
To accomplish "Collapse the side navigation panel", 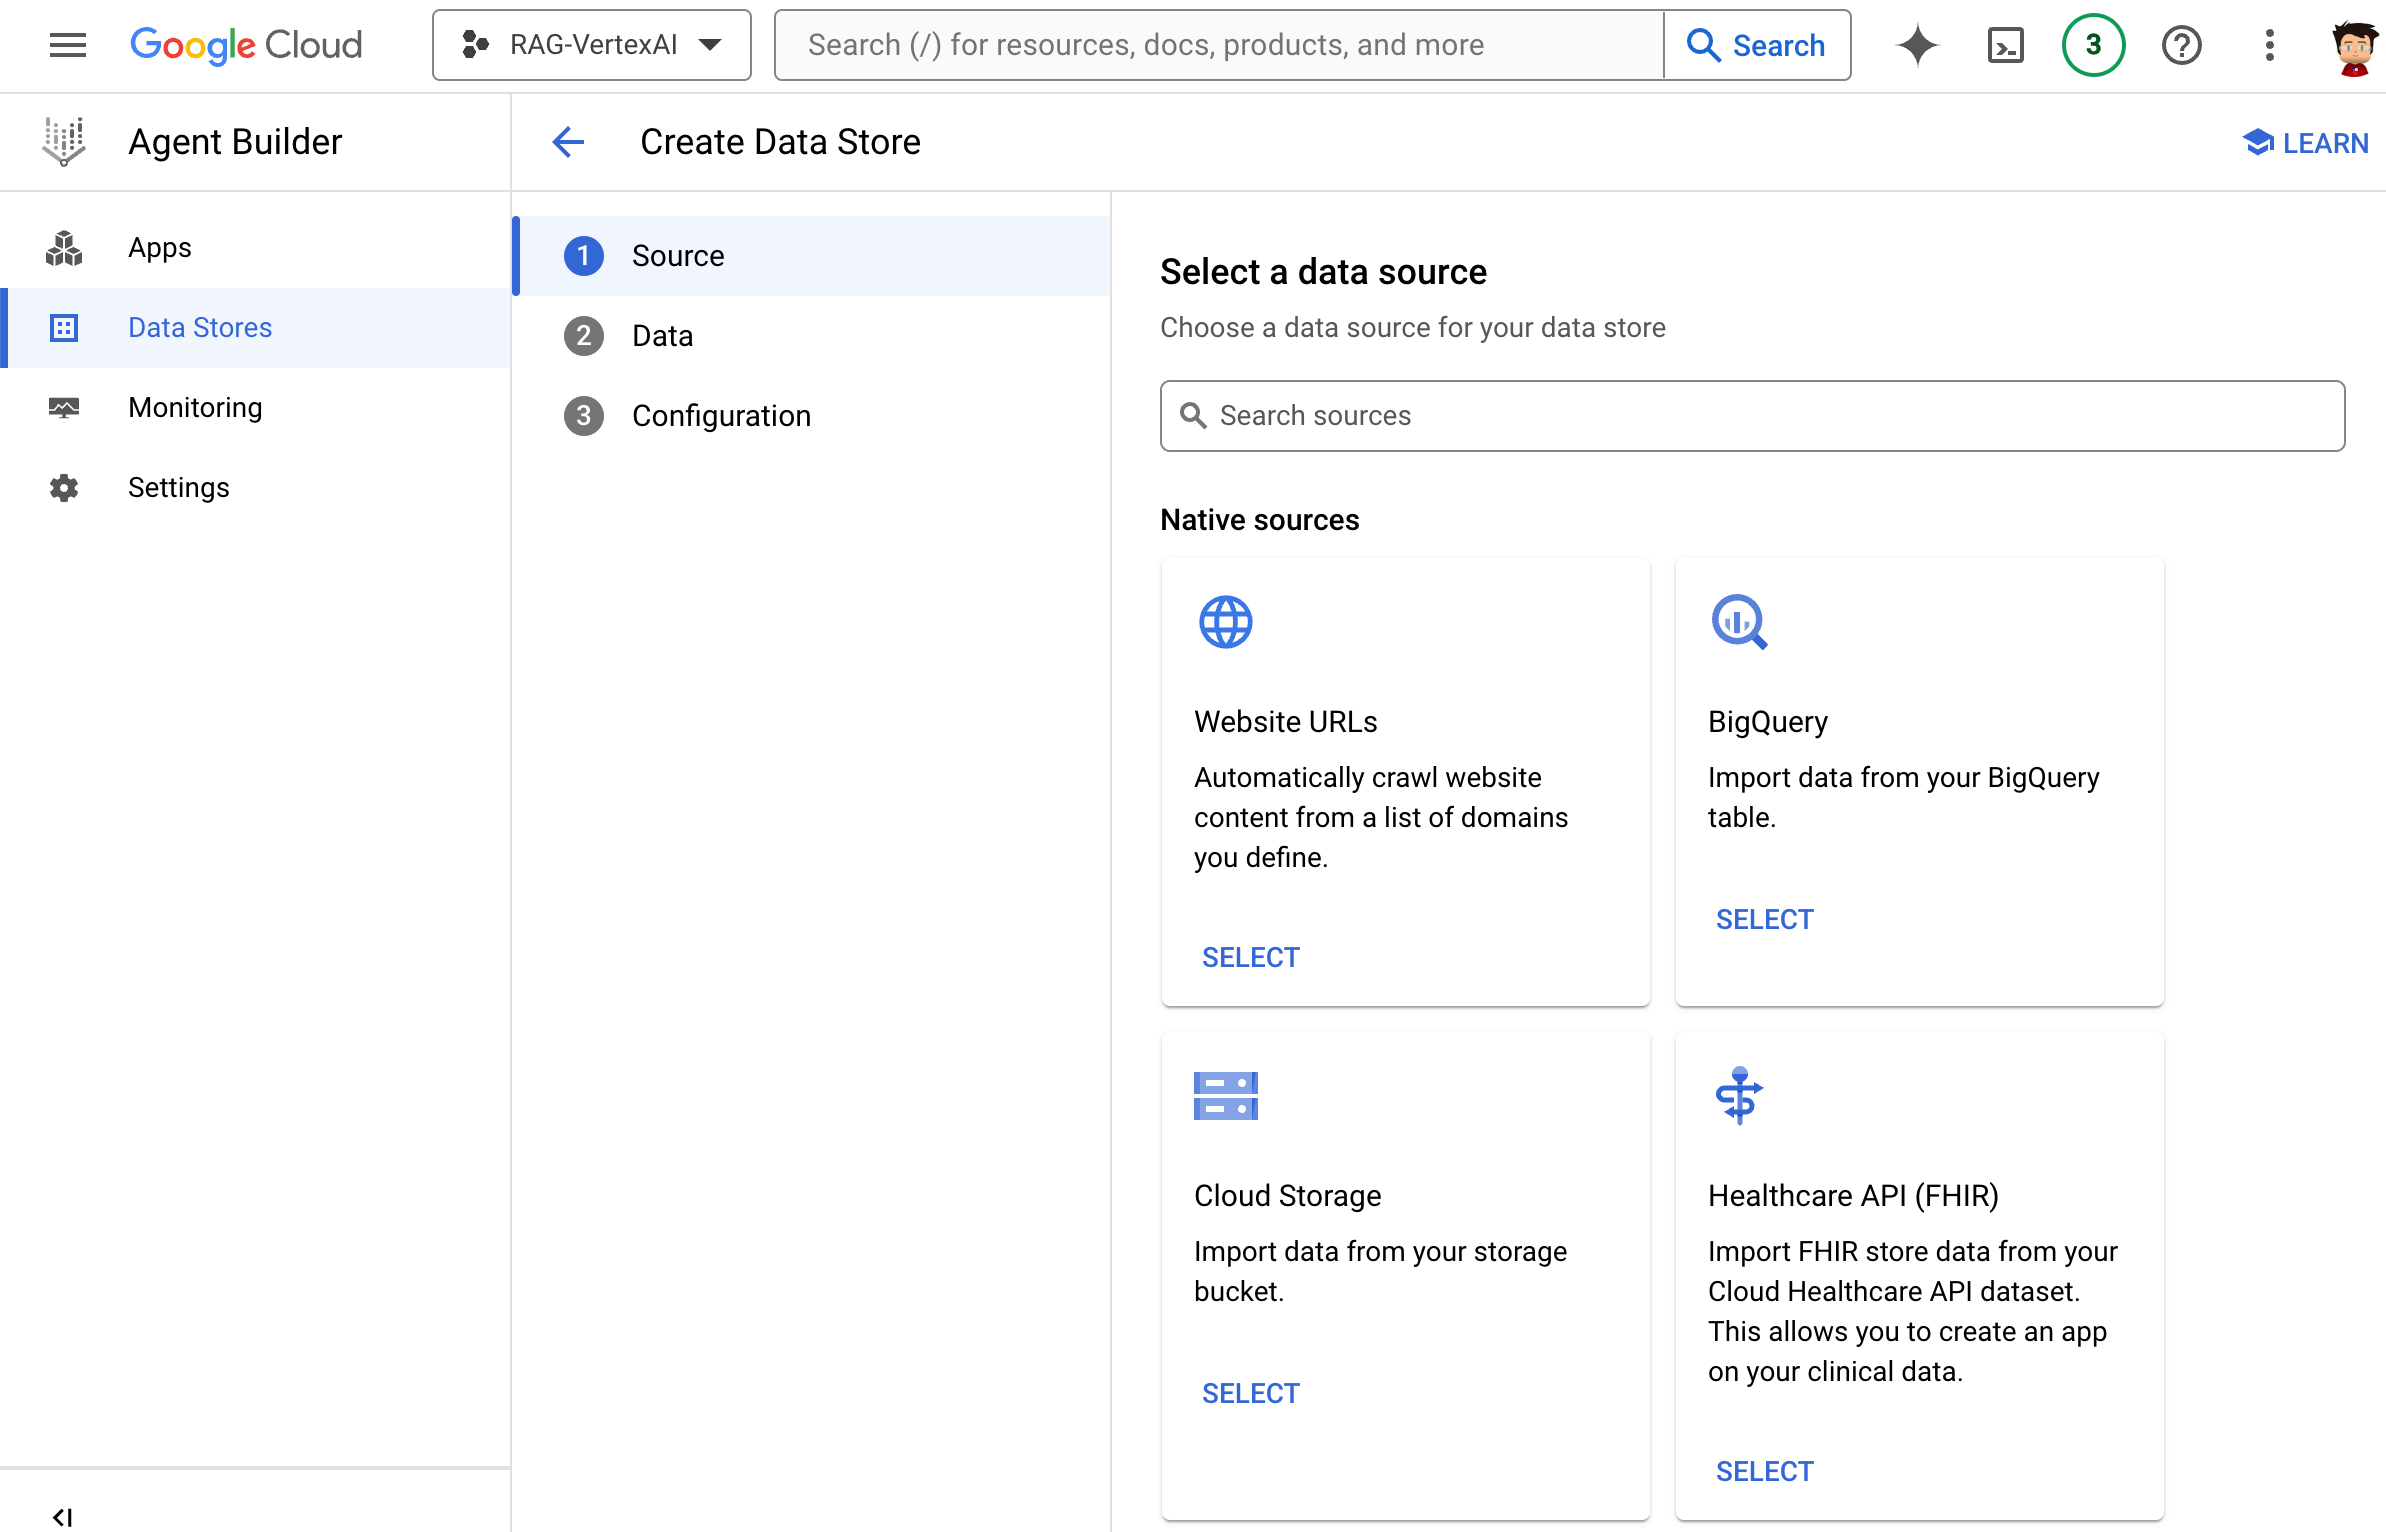I will [x=62, y=1516].
